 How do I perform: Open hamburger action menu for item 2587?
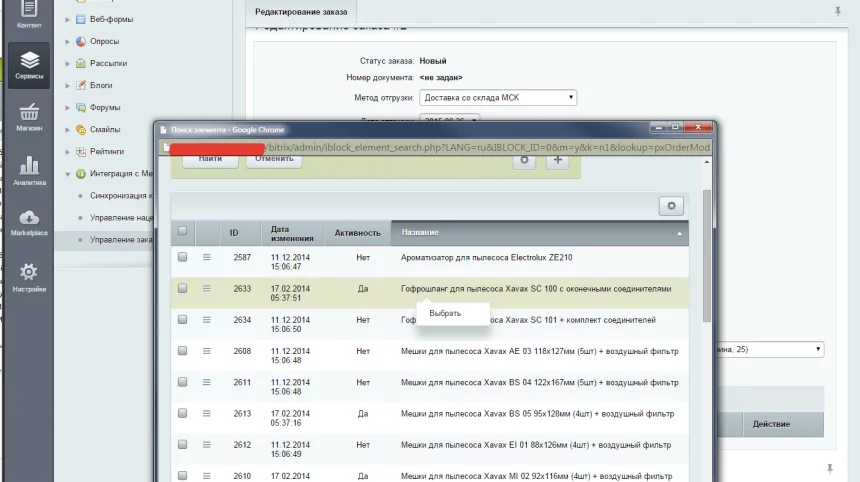(207, 257)
